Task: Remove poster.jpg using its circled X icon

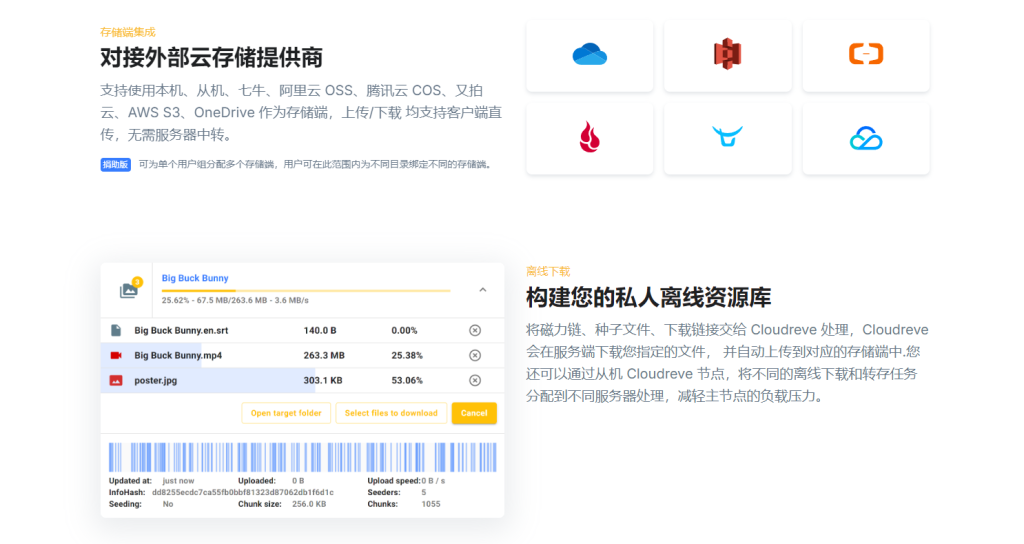Action: coord(475,380)
